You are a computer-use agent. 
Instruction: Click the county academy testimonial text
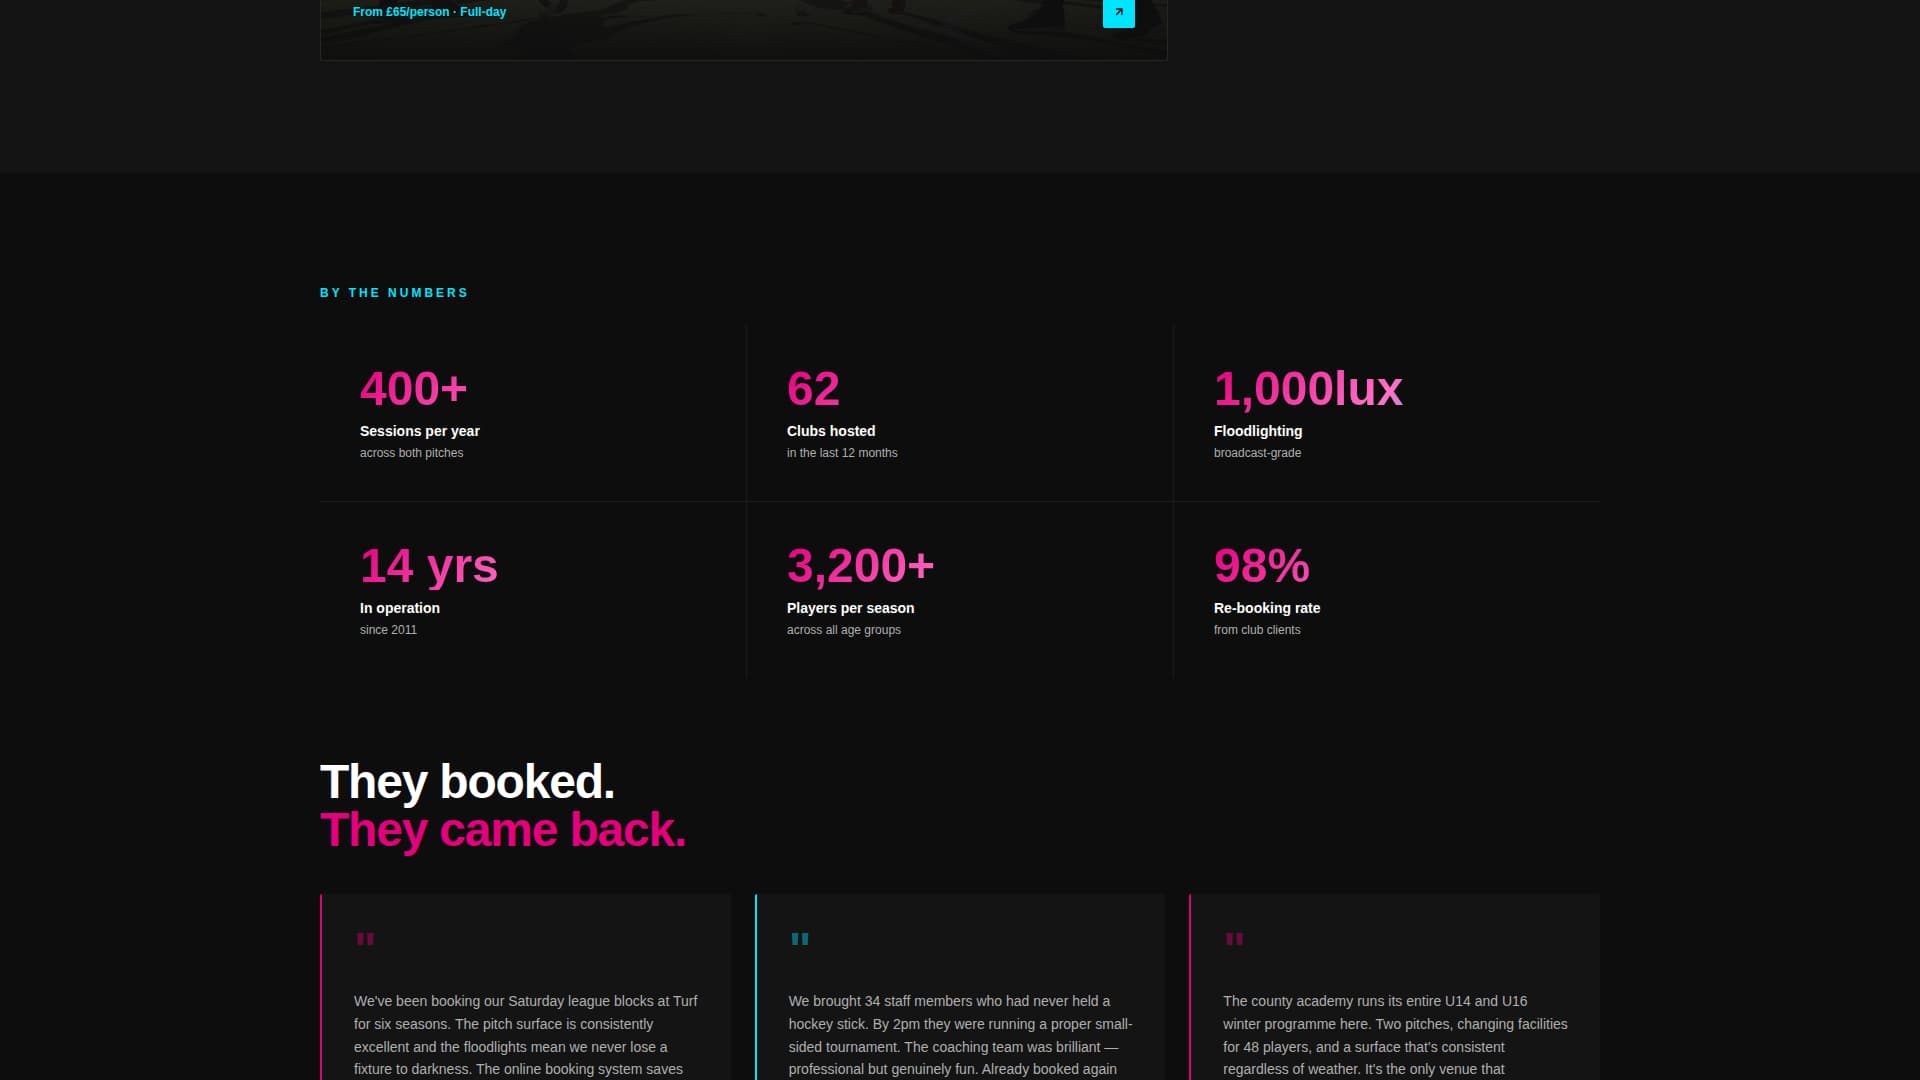(1395, 1036)
